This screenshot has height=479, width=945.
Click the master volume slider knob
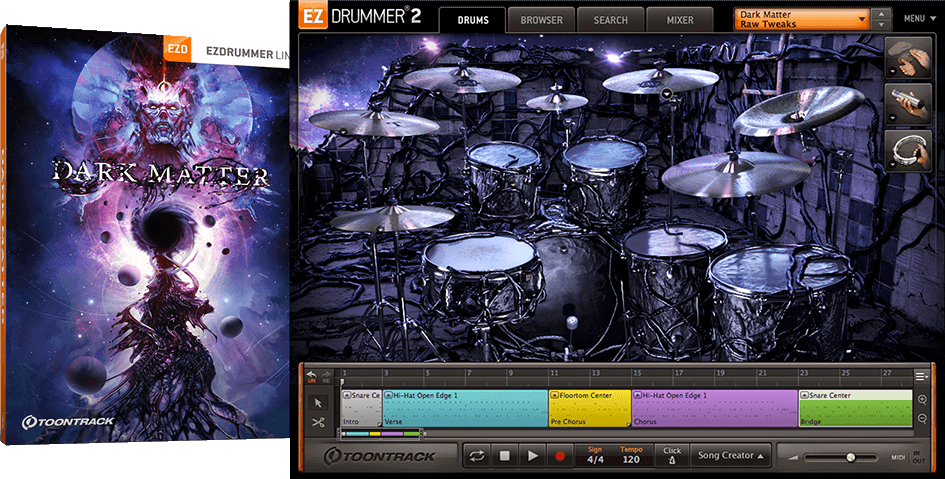[x=850, y=457]
